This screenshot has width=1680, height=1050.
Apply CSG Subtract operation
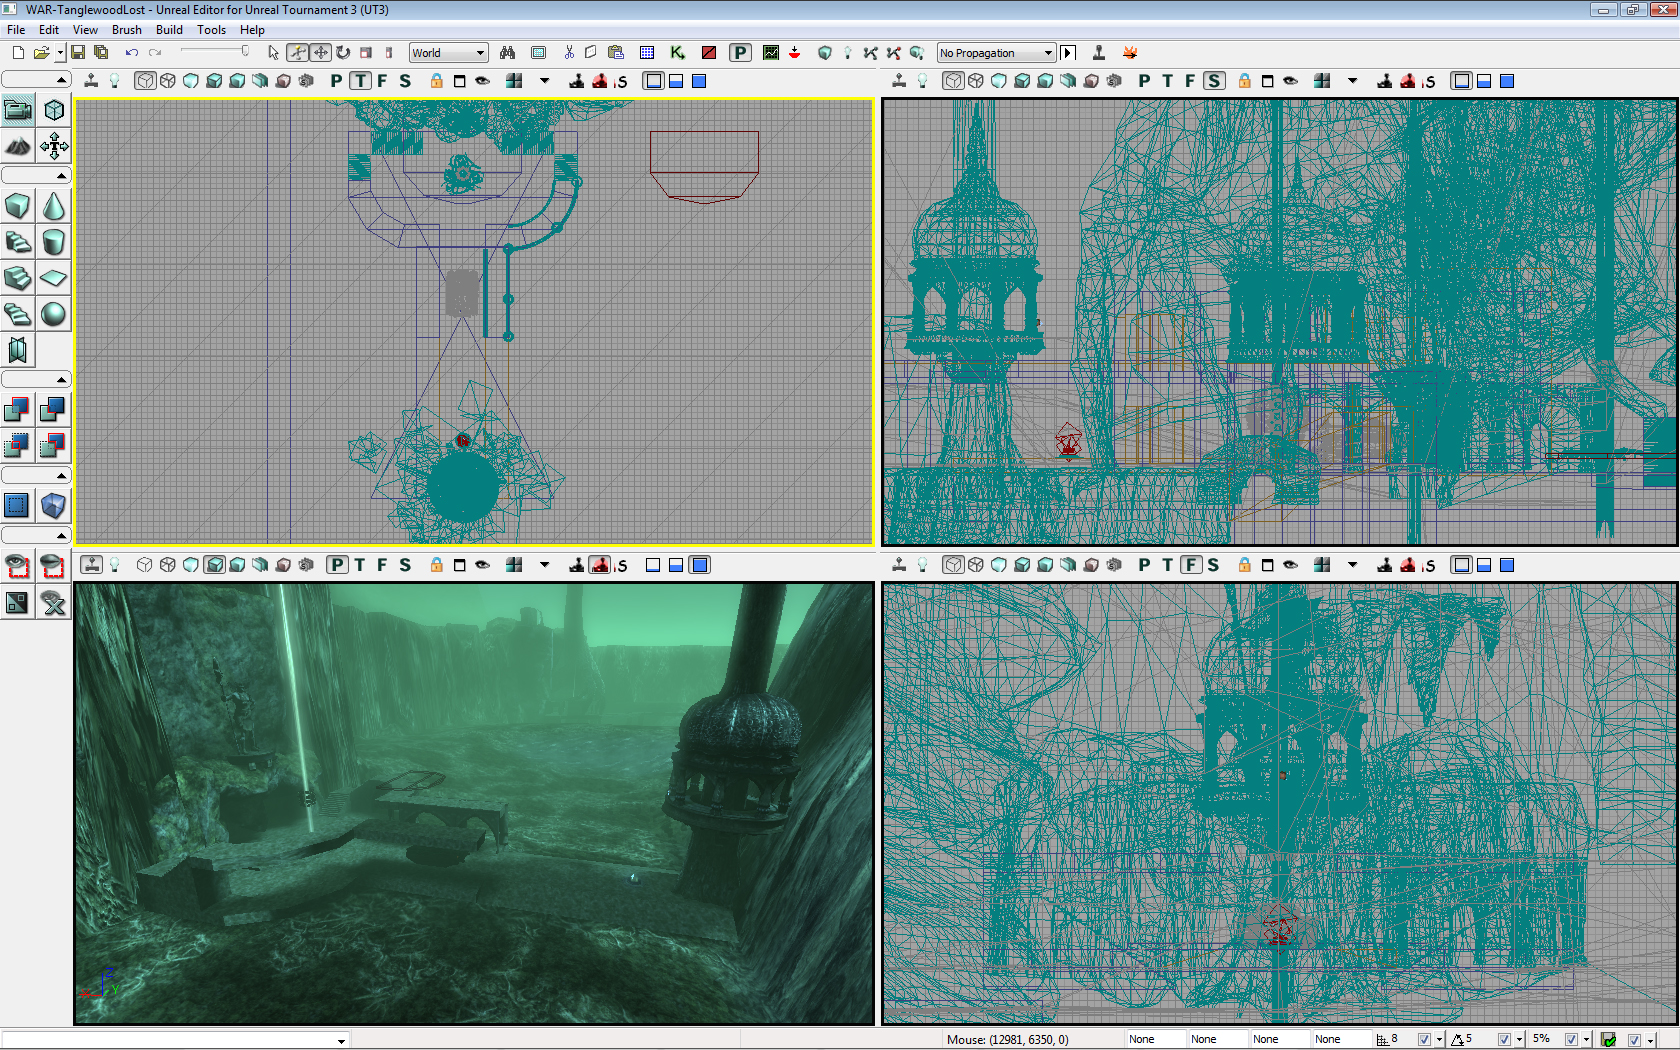point(54,409)
